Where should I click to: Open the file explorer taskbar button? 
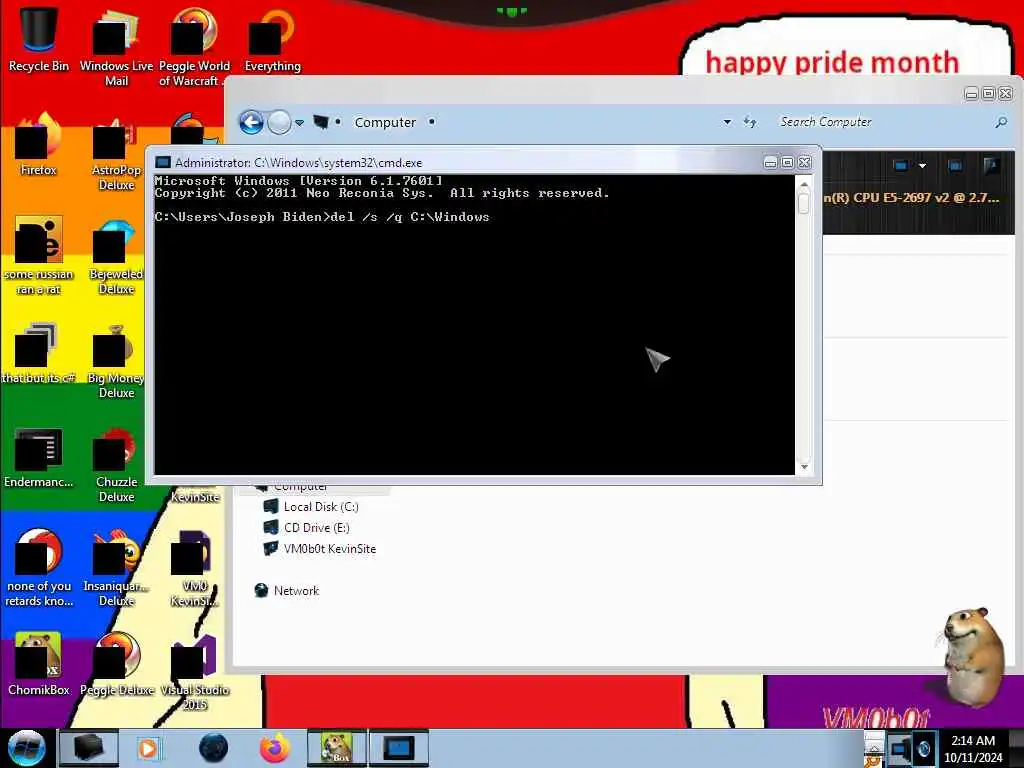(88, 748)
